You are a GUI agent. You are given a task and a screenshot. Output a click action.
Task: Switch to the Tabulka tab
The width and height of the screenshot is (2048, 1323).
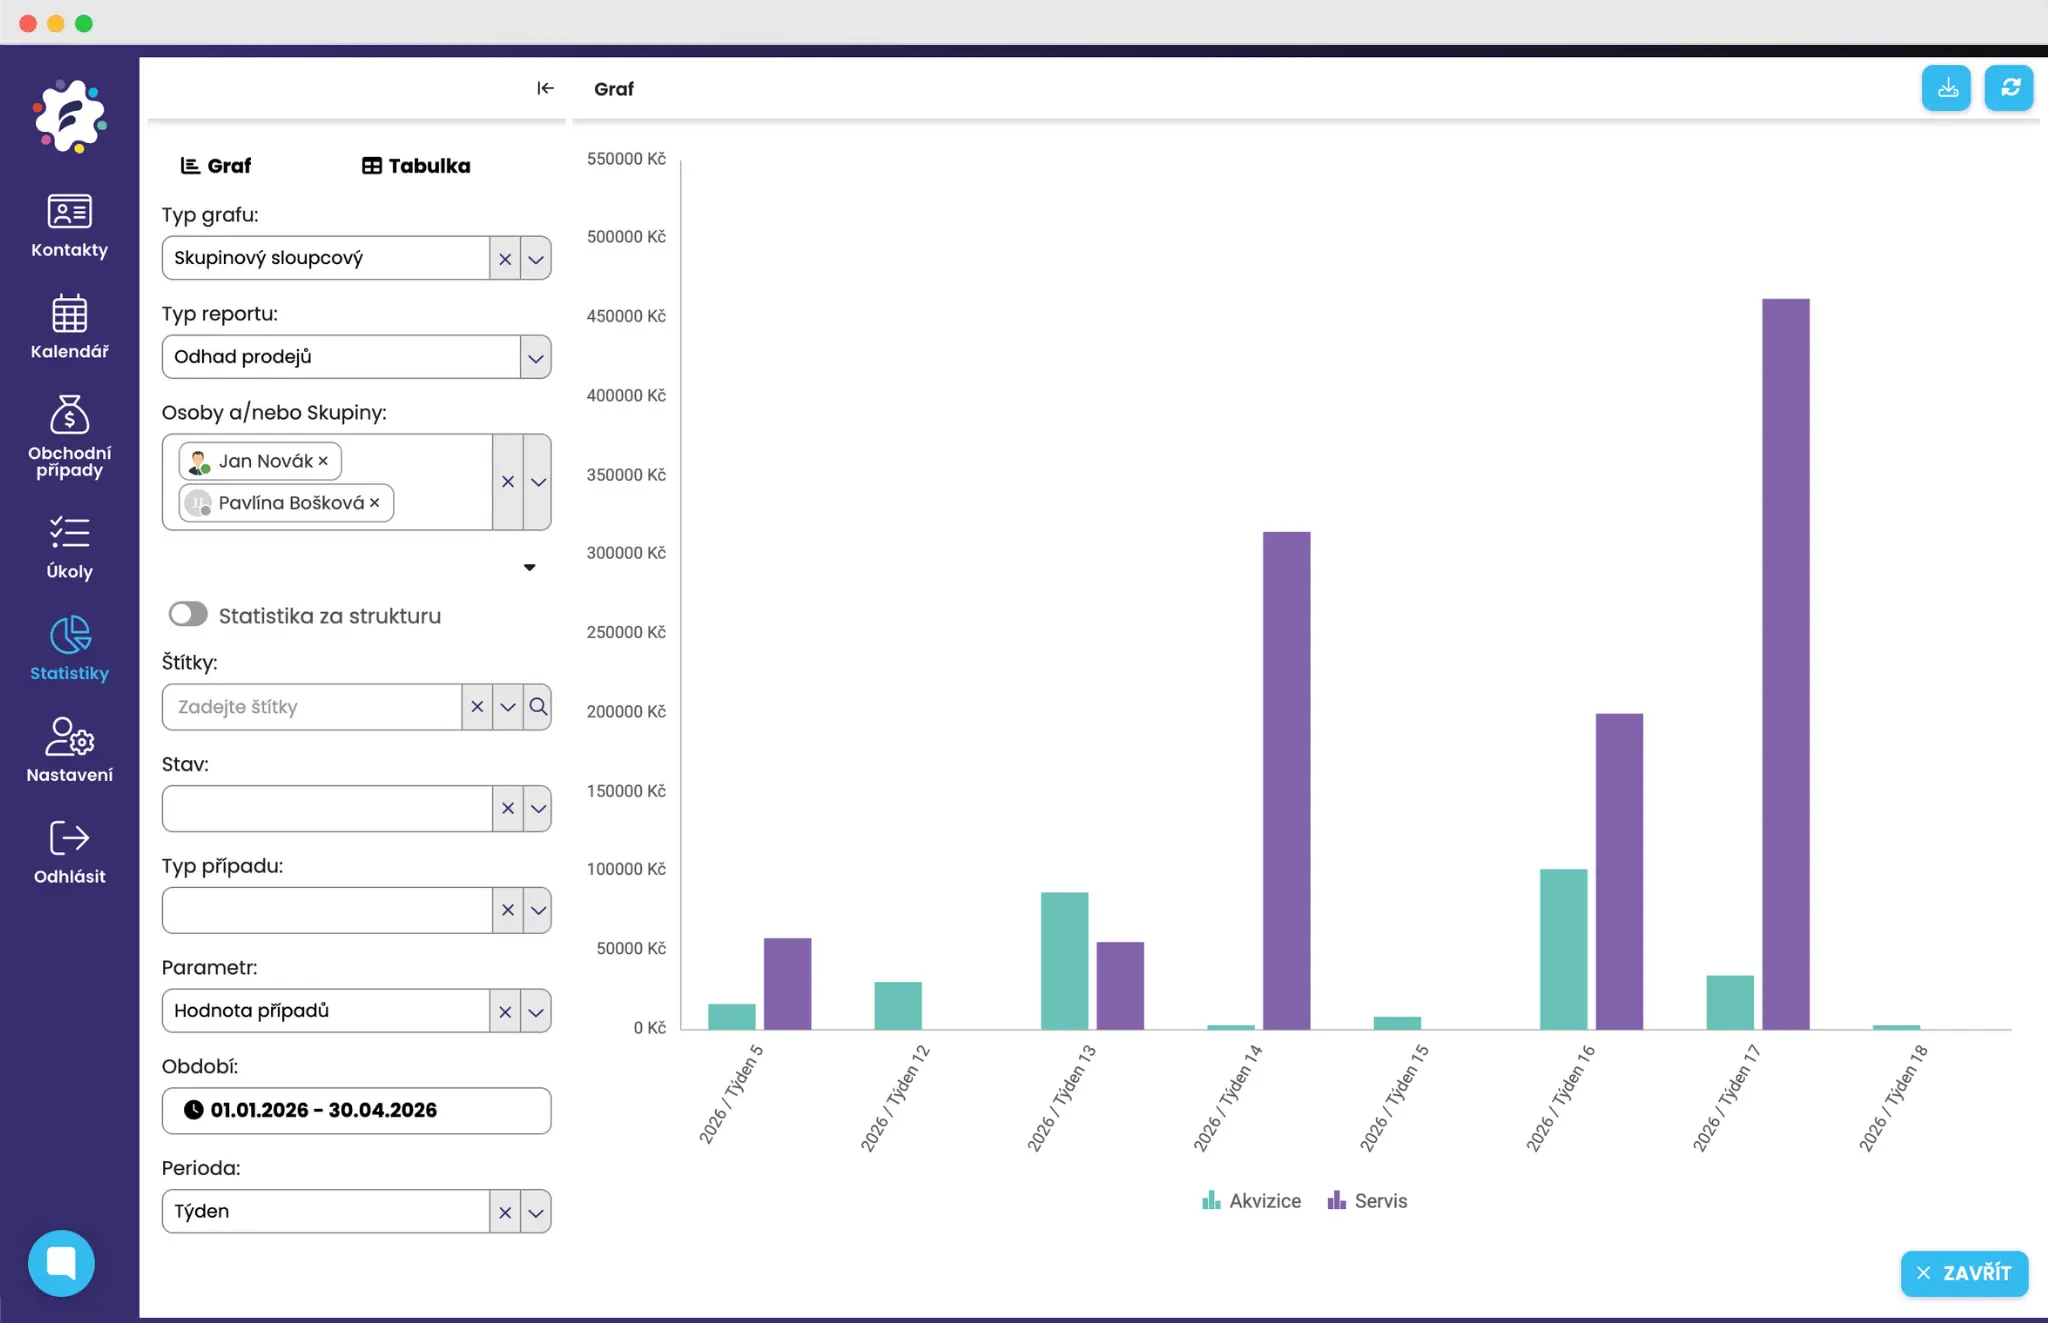(x=416, y=166)
